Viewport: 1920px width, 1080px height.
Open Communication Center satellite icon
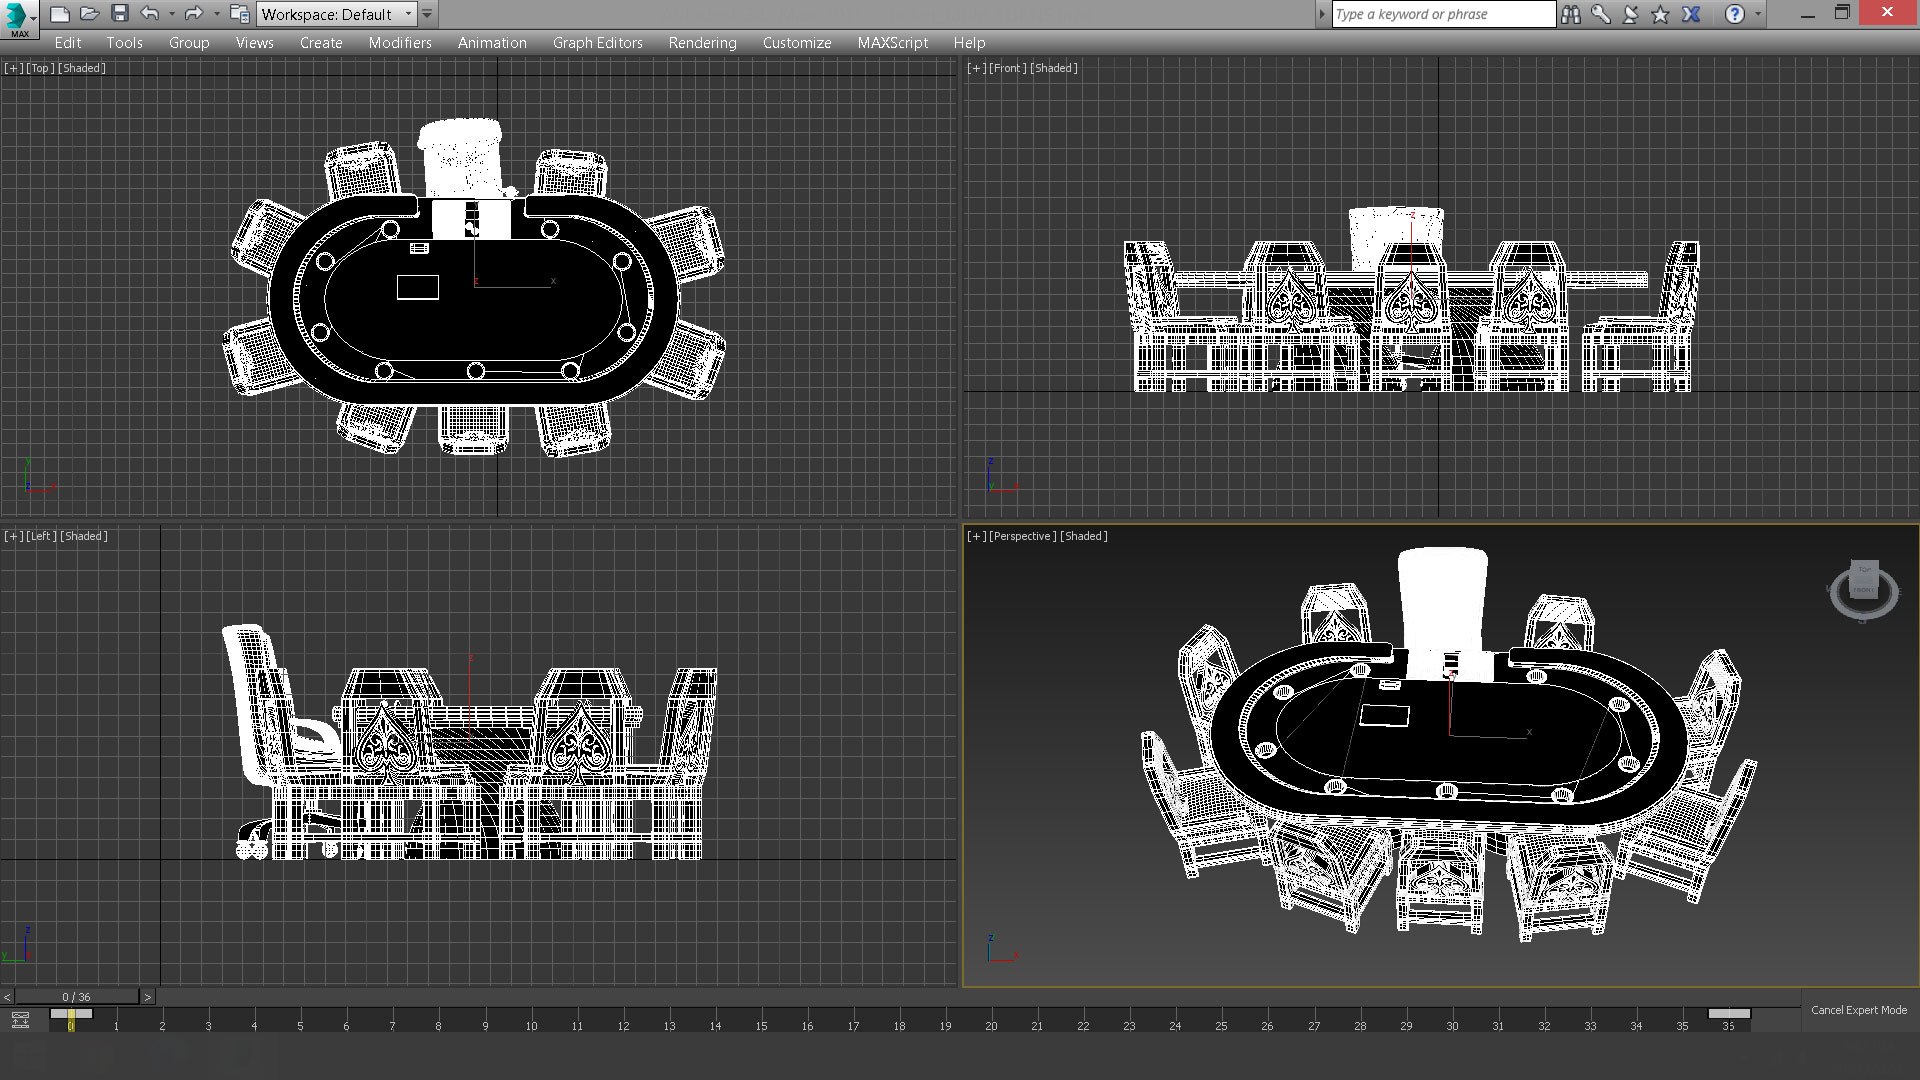(1631, 14)
